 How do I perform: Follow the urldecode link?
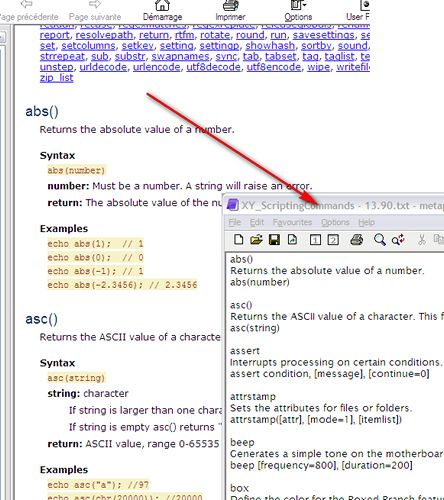click(103, 67)
